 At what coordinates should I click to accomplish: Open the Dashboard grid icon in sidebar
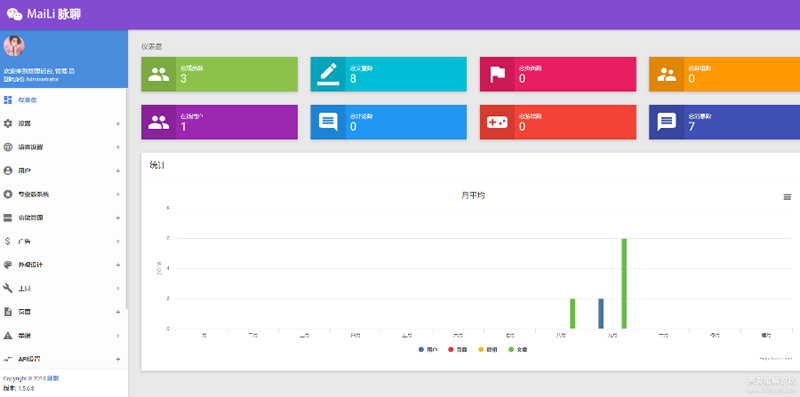[8, 100]
